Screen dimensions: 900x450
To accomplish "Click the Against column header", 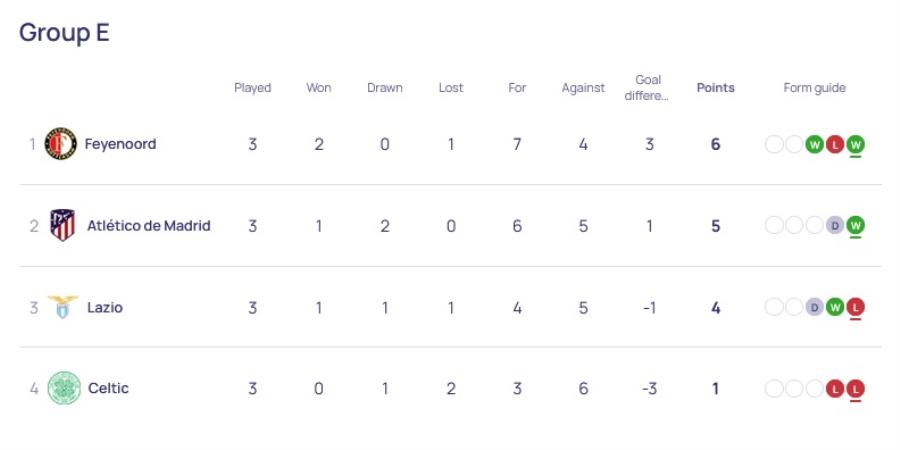I will 583,88.
